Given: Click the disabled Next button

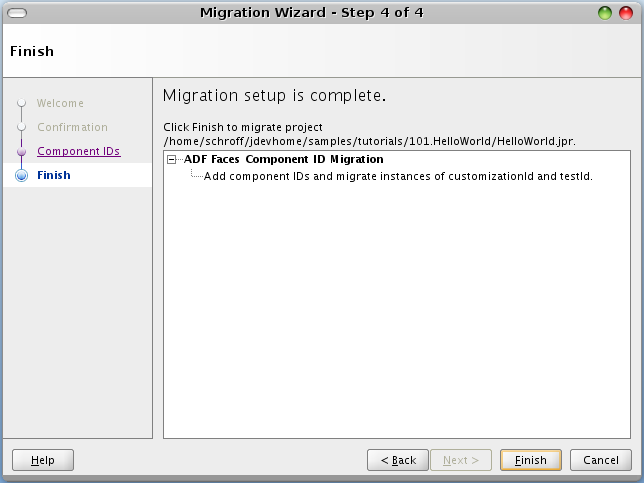Looking at the screenshot, I should tap(460, 460).
